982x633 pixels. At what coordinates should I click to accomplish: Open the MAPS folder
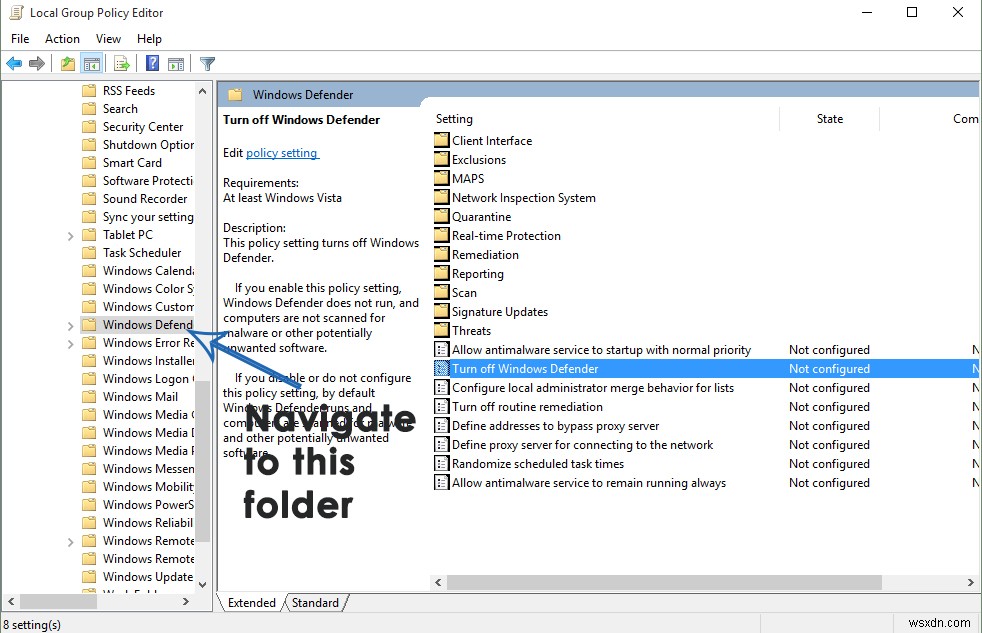coord(460,178)
